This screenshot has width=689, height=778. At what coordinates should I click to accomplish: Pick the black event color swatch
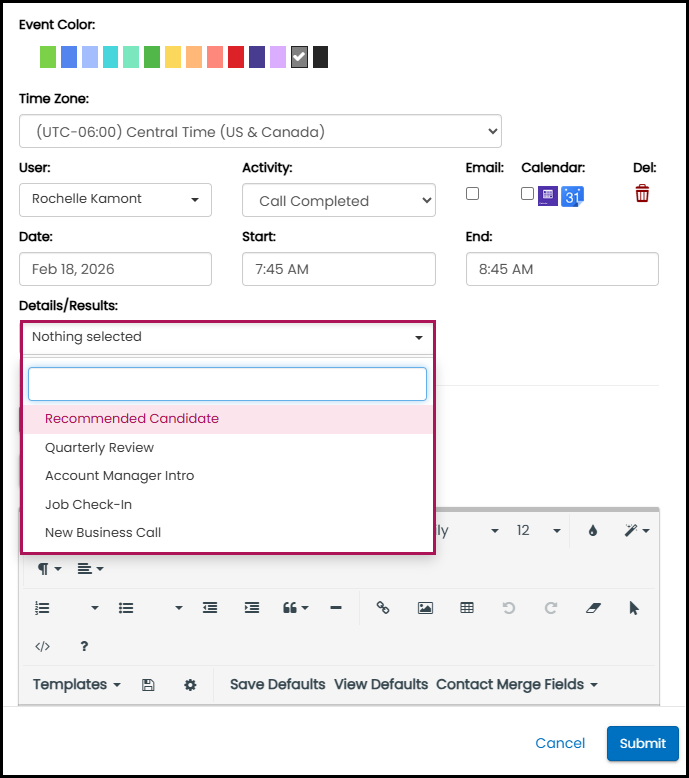click(320, 57)
